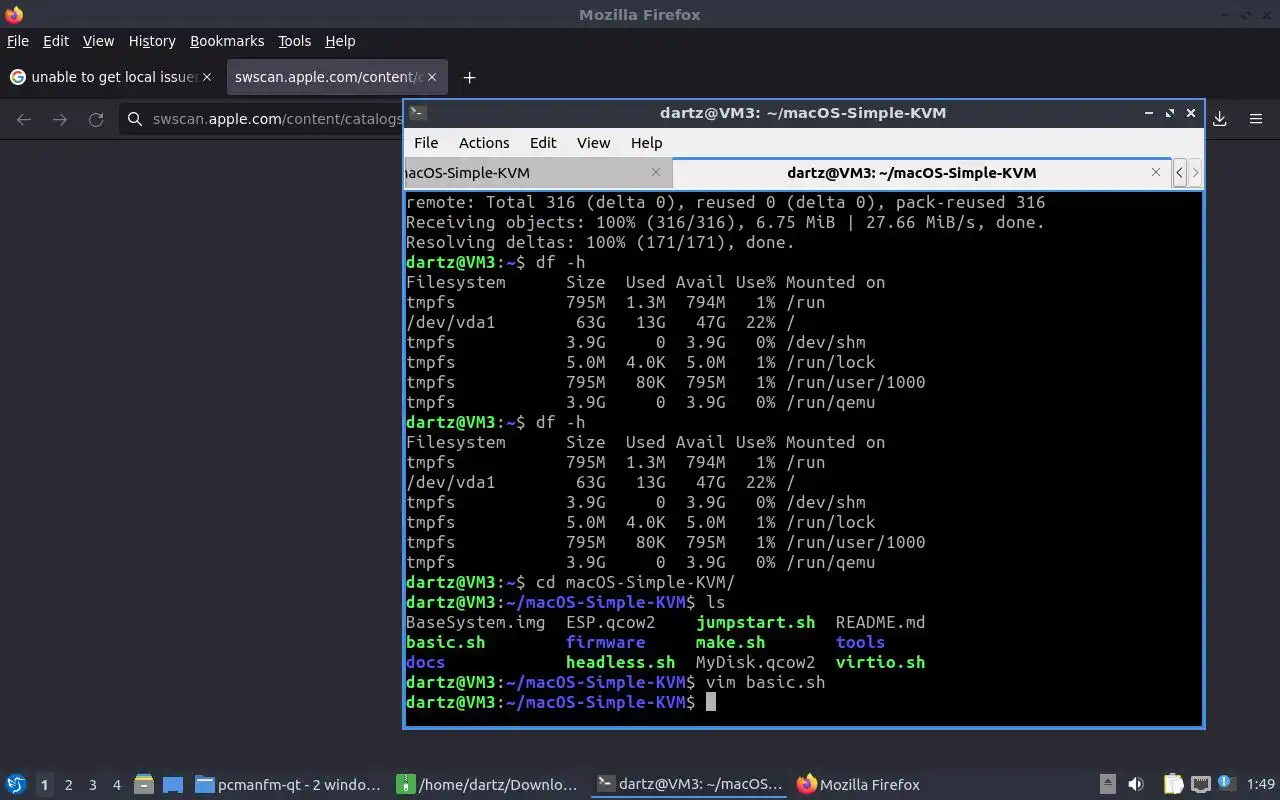Switch to workspace 3 in pager
This screenshot has width=1280, height=800.
(x=93, y=785)
